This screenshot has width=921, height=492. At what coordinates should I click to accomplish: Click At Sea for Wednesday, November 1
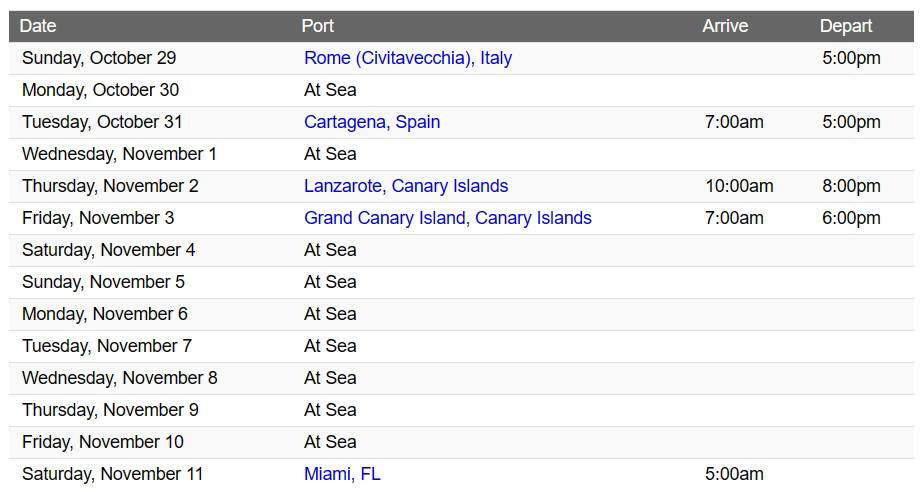click(330, 154)
